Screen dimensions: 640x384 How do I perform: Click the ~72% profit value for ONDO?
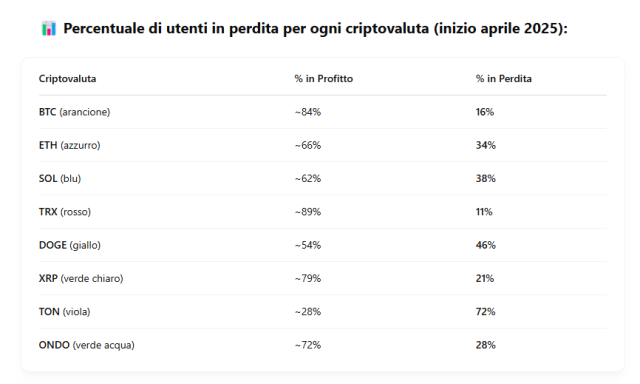308,345
